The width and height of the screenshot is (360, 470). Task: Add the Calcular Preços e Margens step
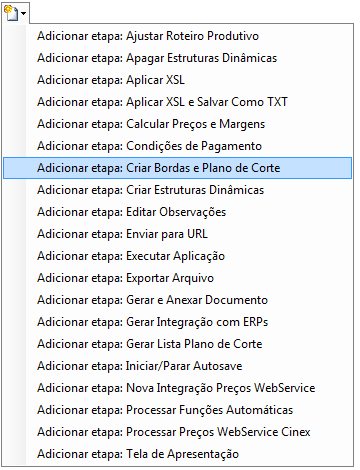pyautogui.click(x=177, y=124)
